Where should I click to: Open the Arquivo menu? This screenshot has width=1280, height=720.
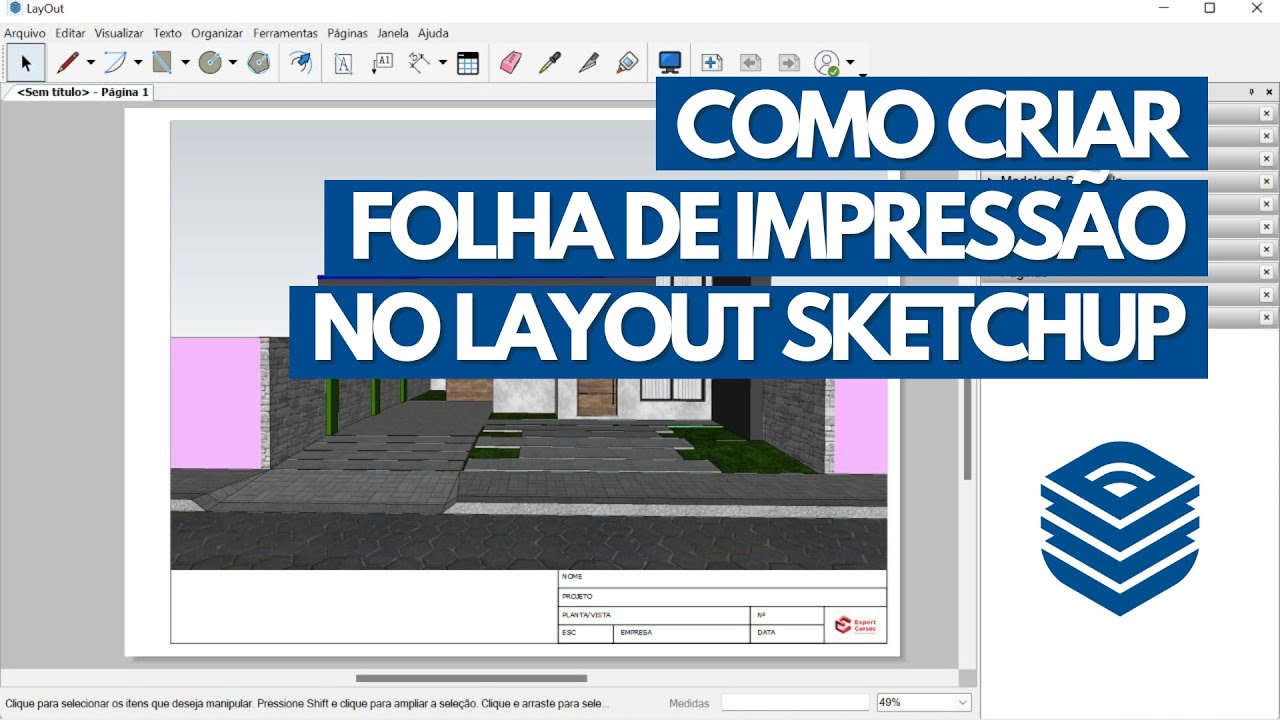[25, 33]
